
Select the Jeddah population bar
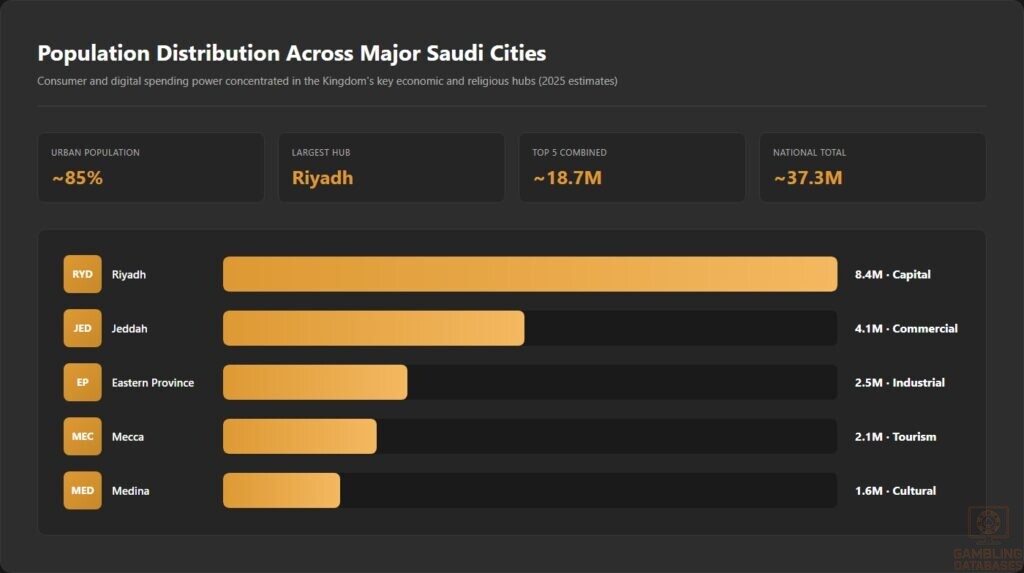click(374, 328)
